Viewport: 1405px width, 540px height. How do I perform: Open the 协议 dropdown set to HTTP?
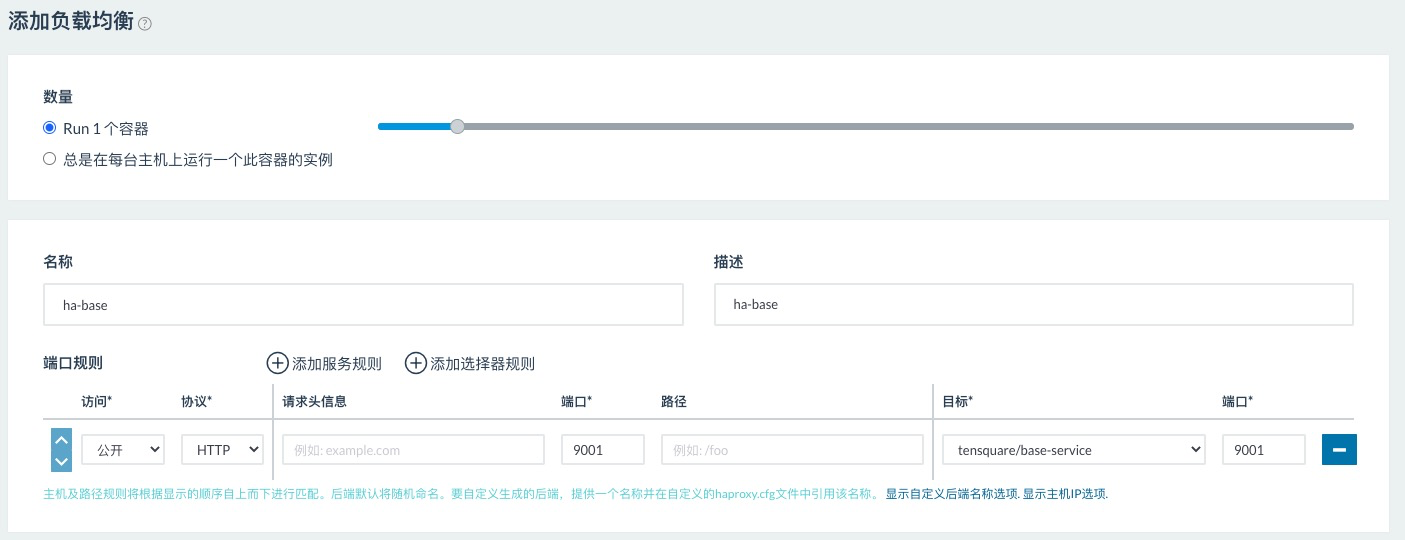coord(222,450)
